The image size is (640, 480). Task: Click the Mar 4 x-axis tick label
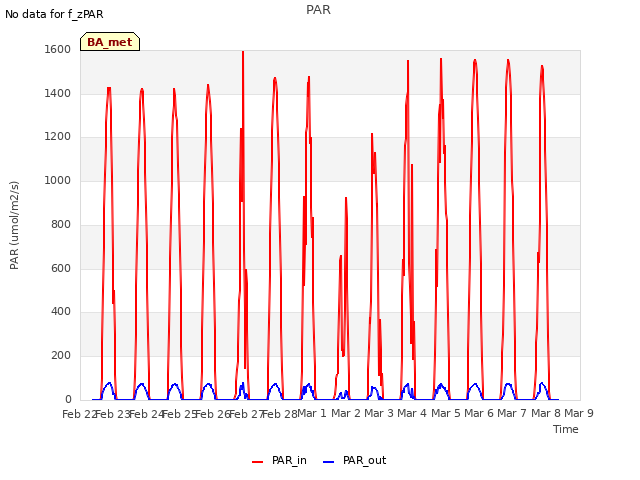(x=412, y=413)
